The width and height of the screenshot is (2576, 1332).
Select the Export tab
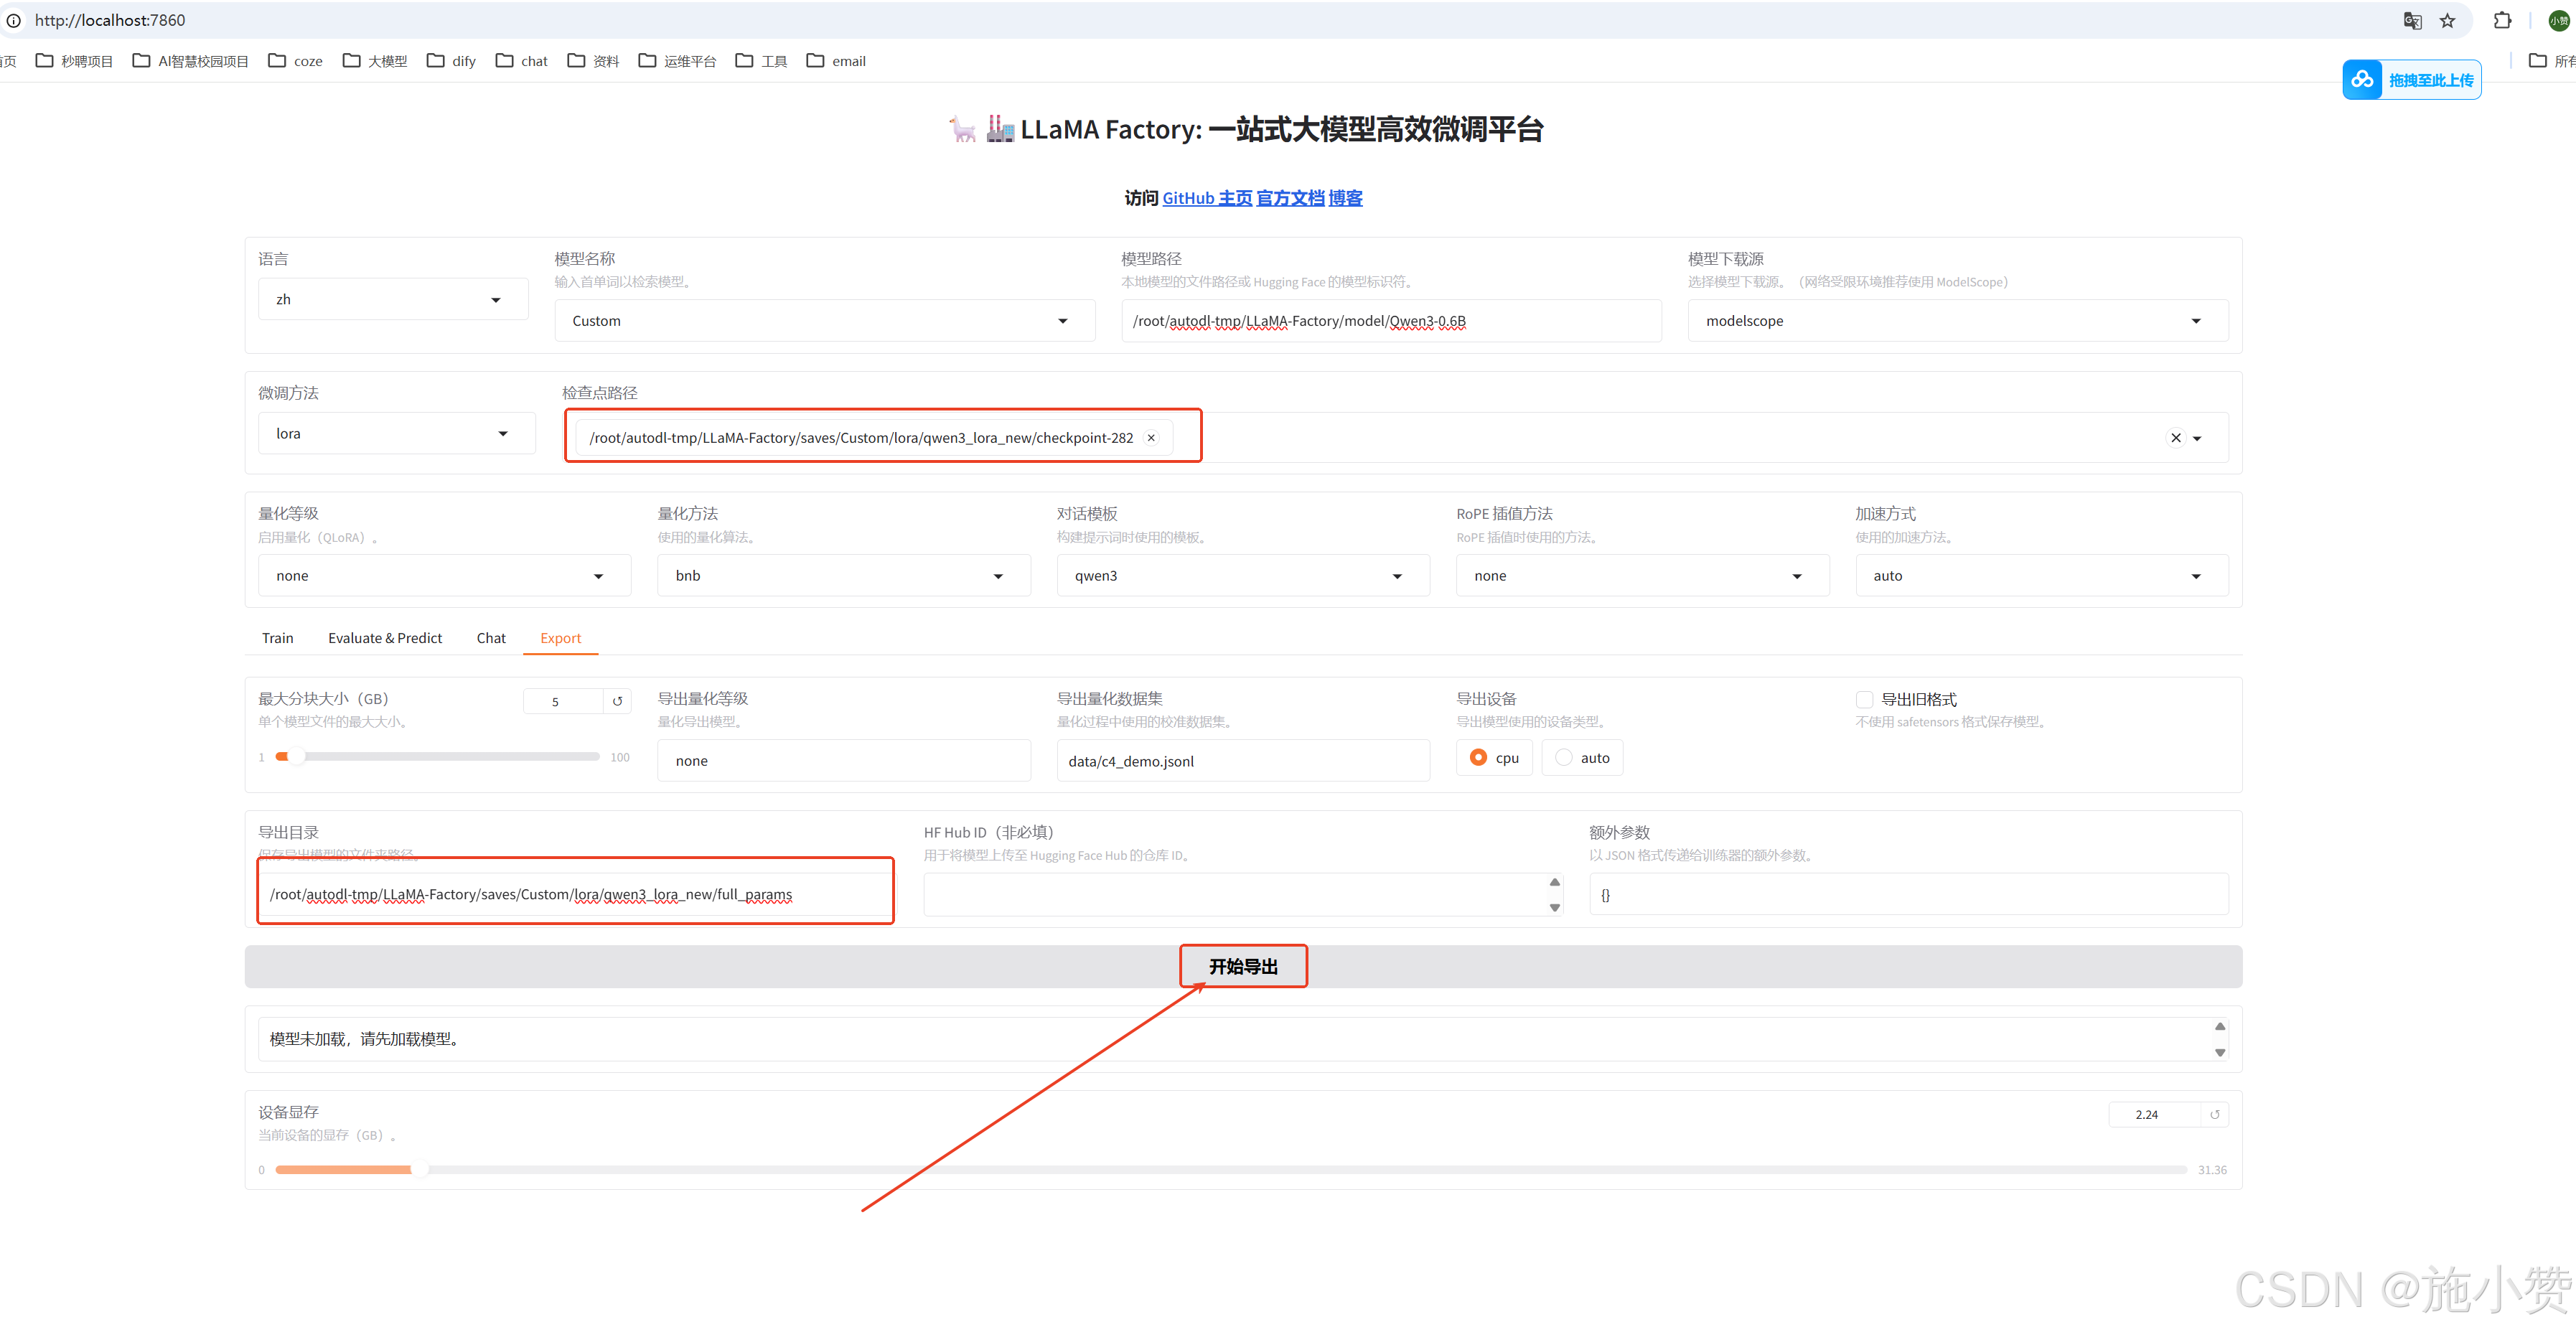560,638
